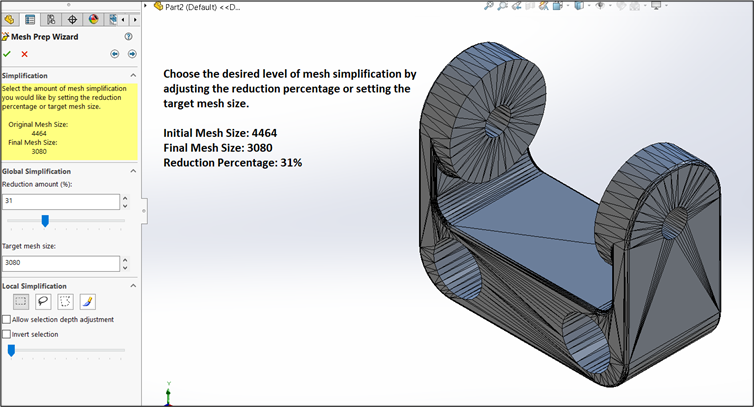Viewport: 754px width, 407px height.
Task: Cancel the wizard with the red X
Action: pos(25,54)
